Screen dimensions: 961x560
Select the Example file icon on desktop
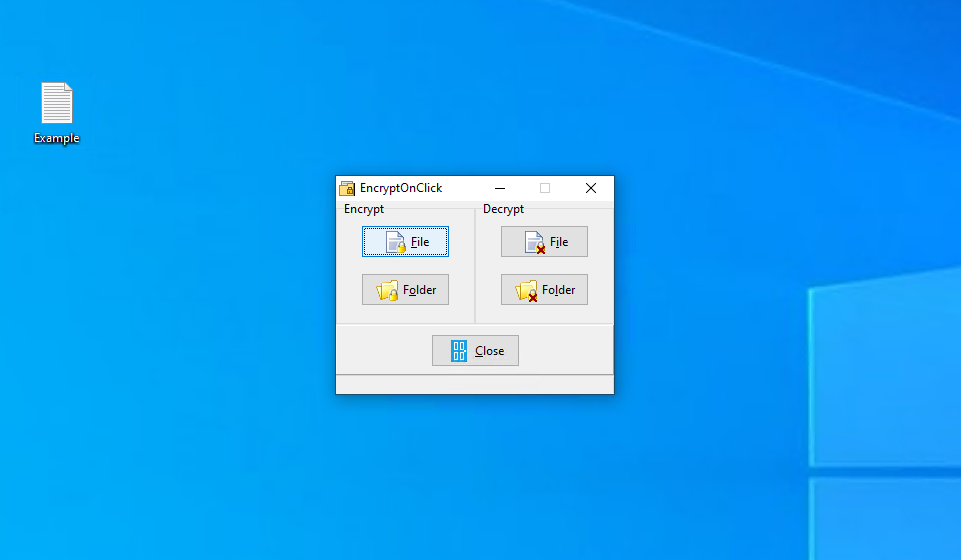pos(57,104)
